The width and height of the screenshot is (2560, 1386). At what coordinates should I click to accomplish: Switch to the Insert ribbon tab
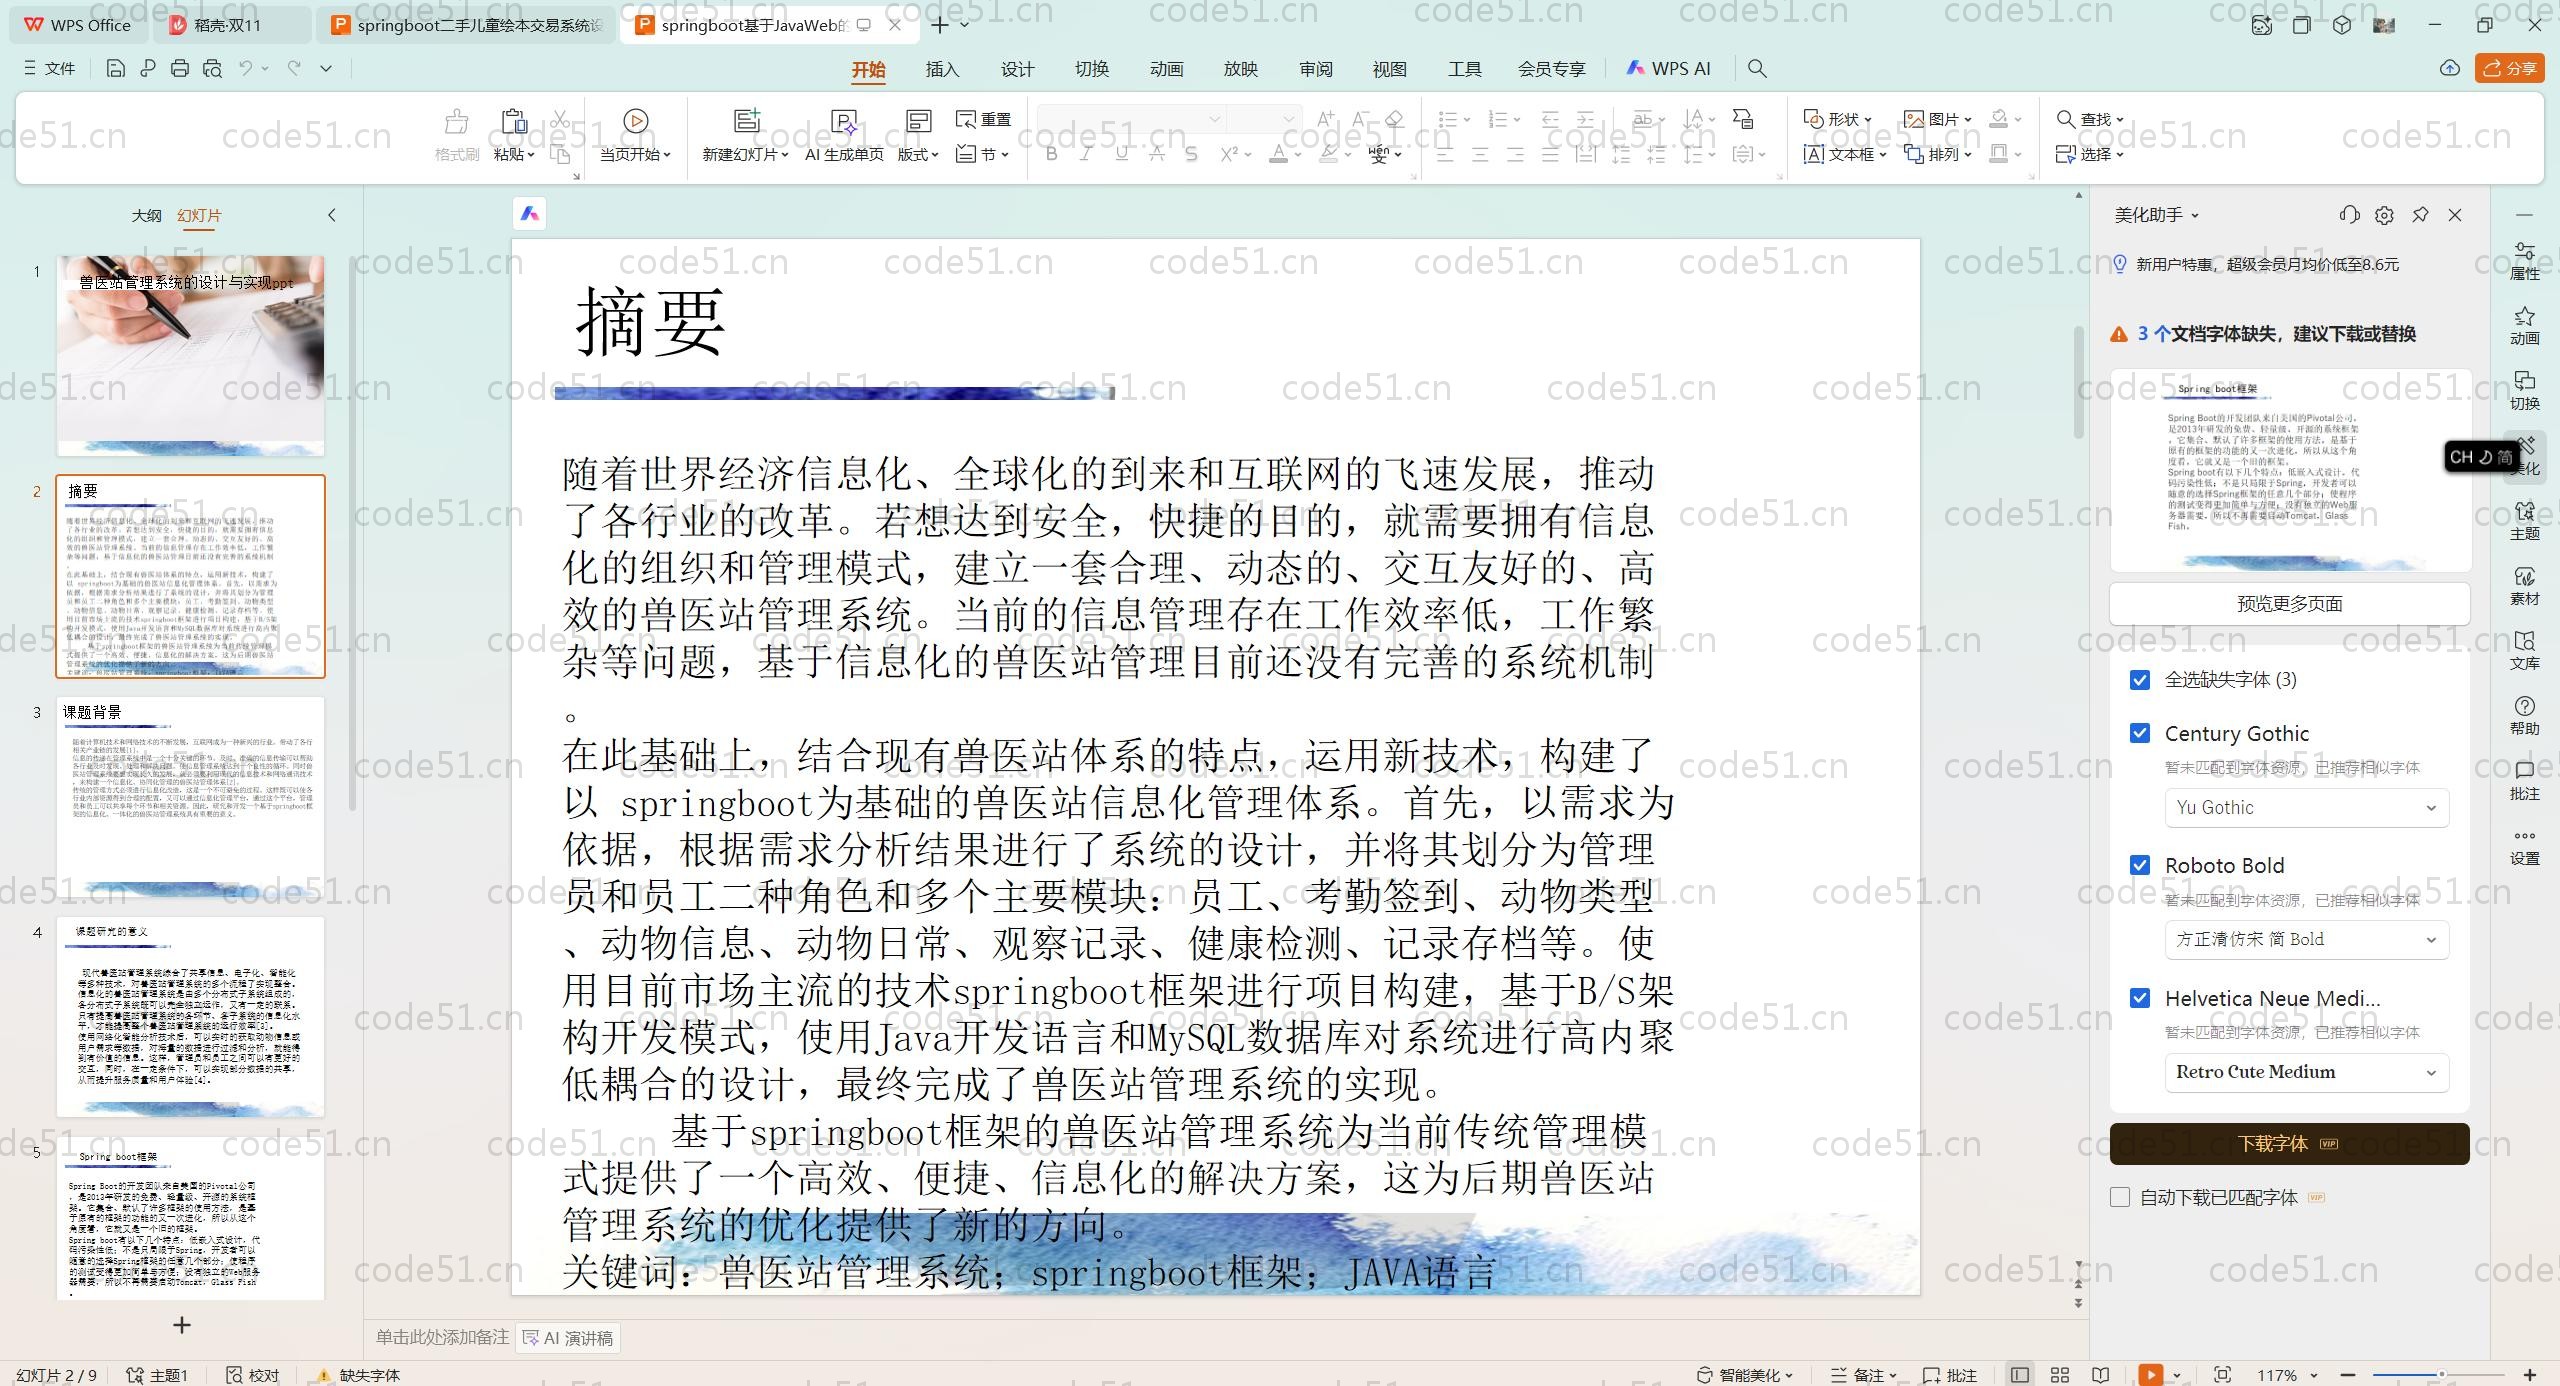(x=941, y=69)
